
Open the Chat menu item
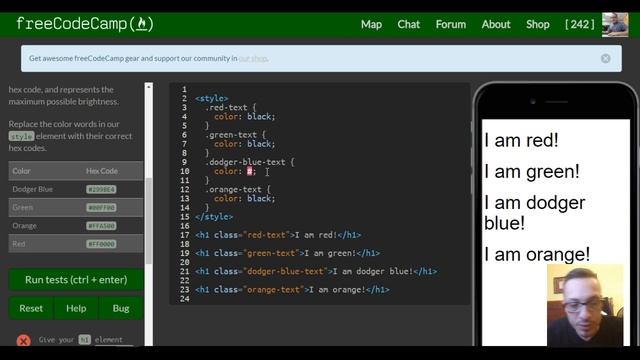tap(409, 24)
